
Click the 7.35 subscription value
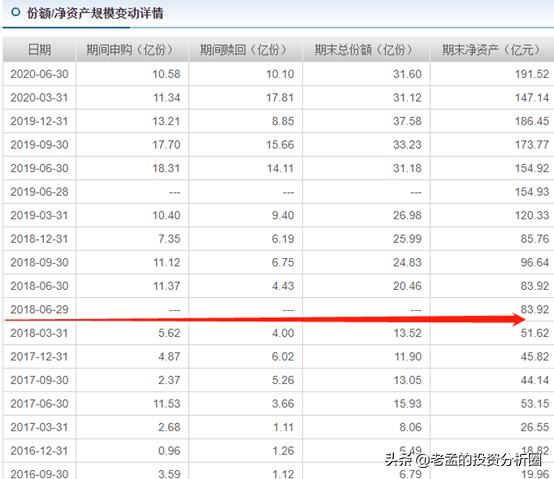[x=169, y=239]
